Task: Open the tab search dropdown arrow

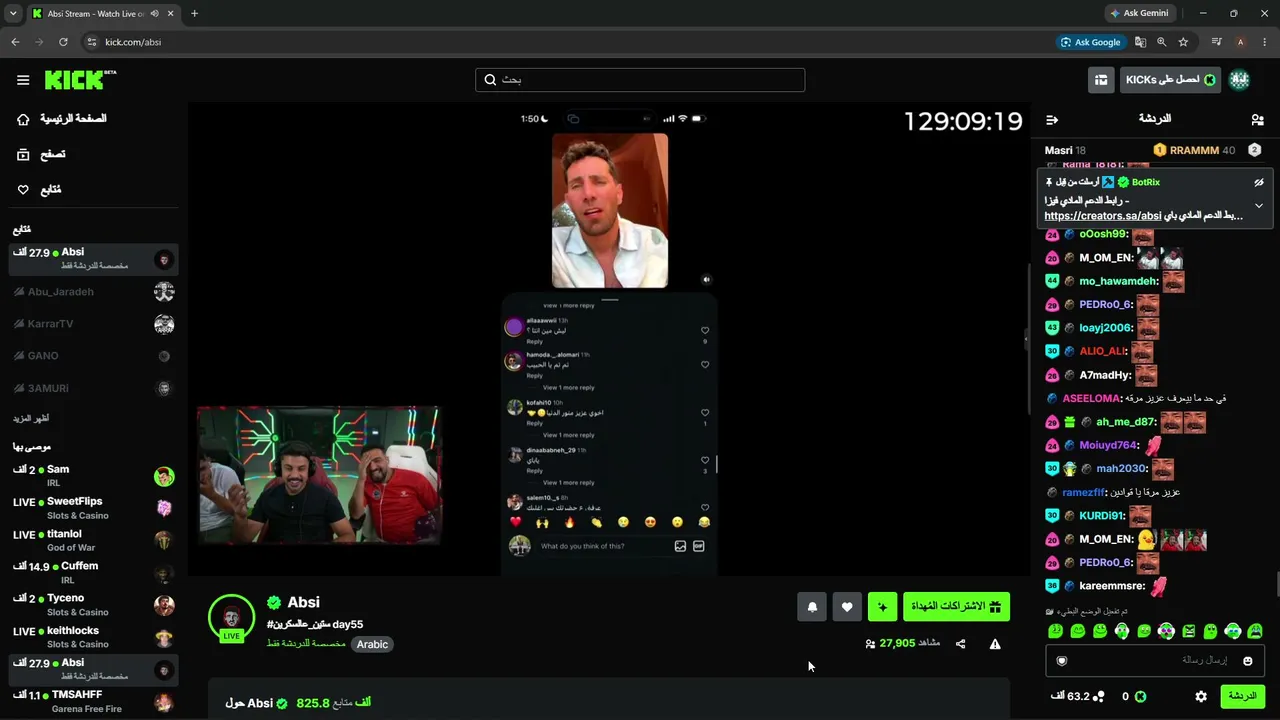Action: (x=12, y=13)
